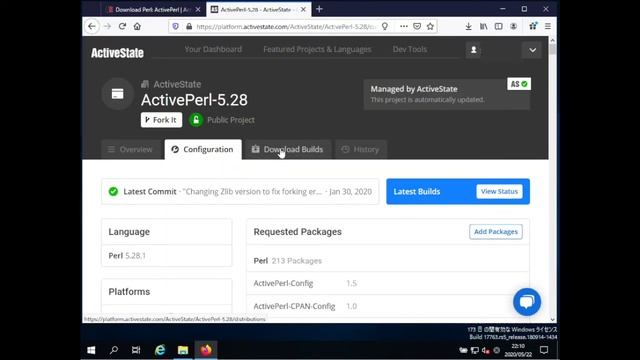Click the system tray network icon
The image size is (640, 360).
(x=475, y=350)
